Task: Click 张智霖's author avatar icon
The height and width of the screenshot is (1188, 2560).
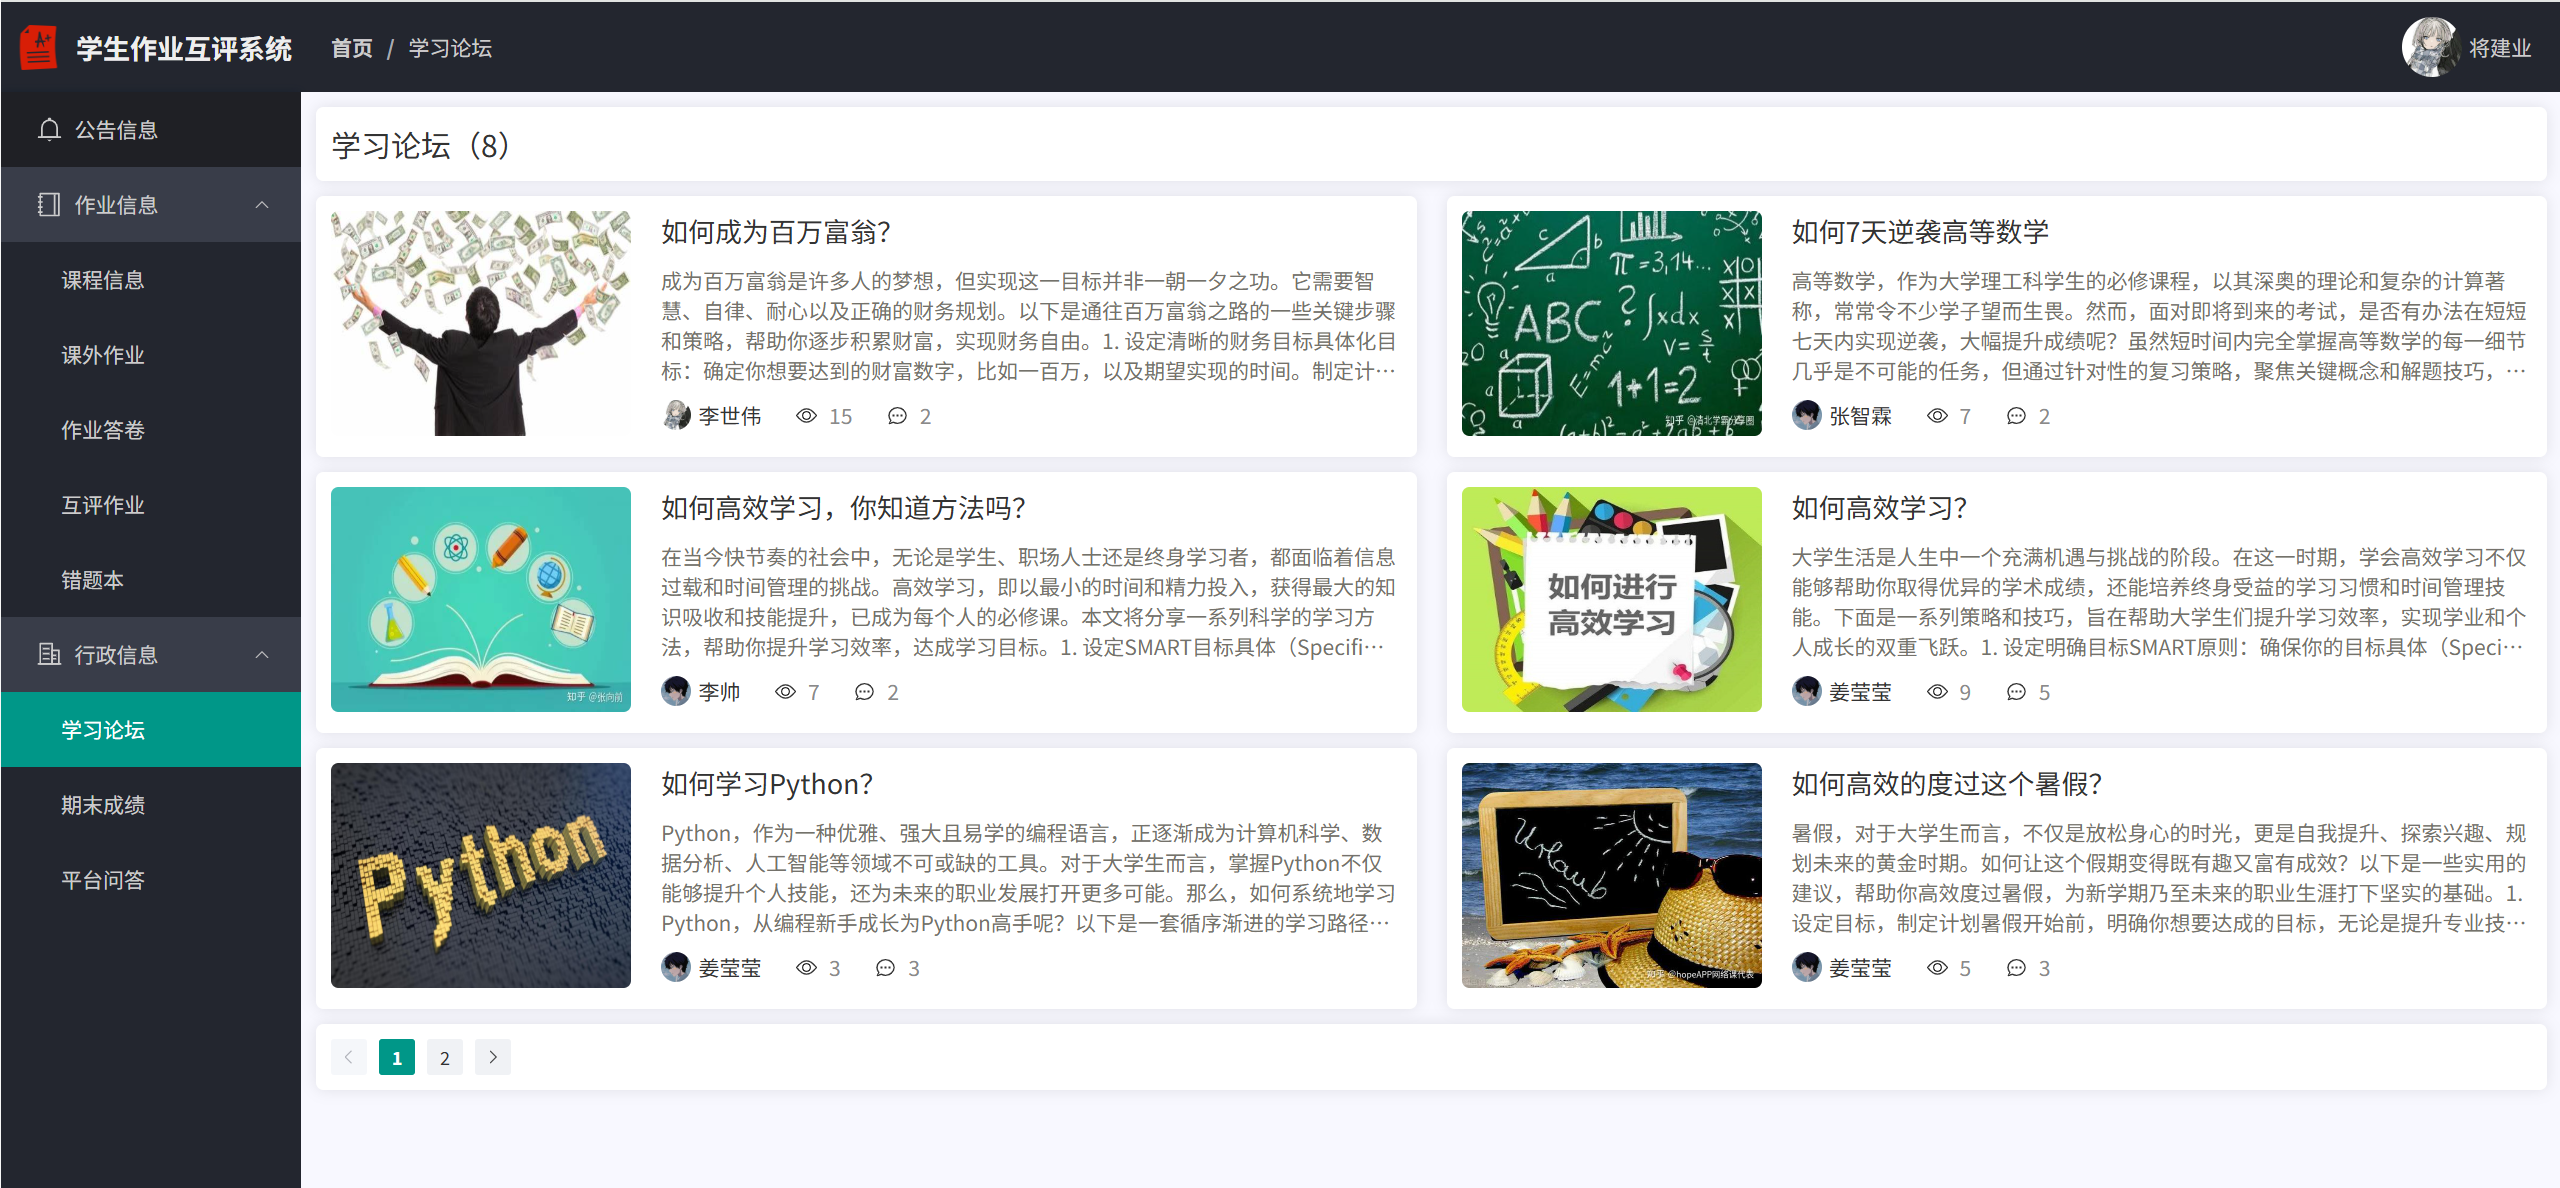Action: click(1807, 415)
